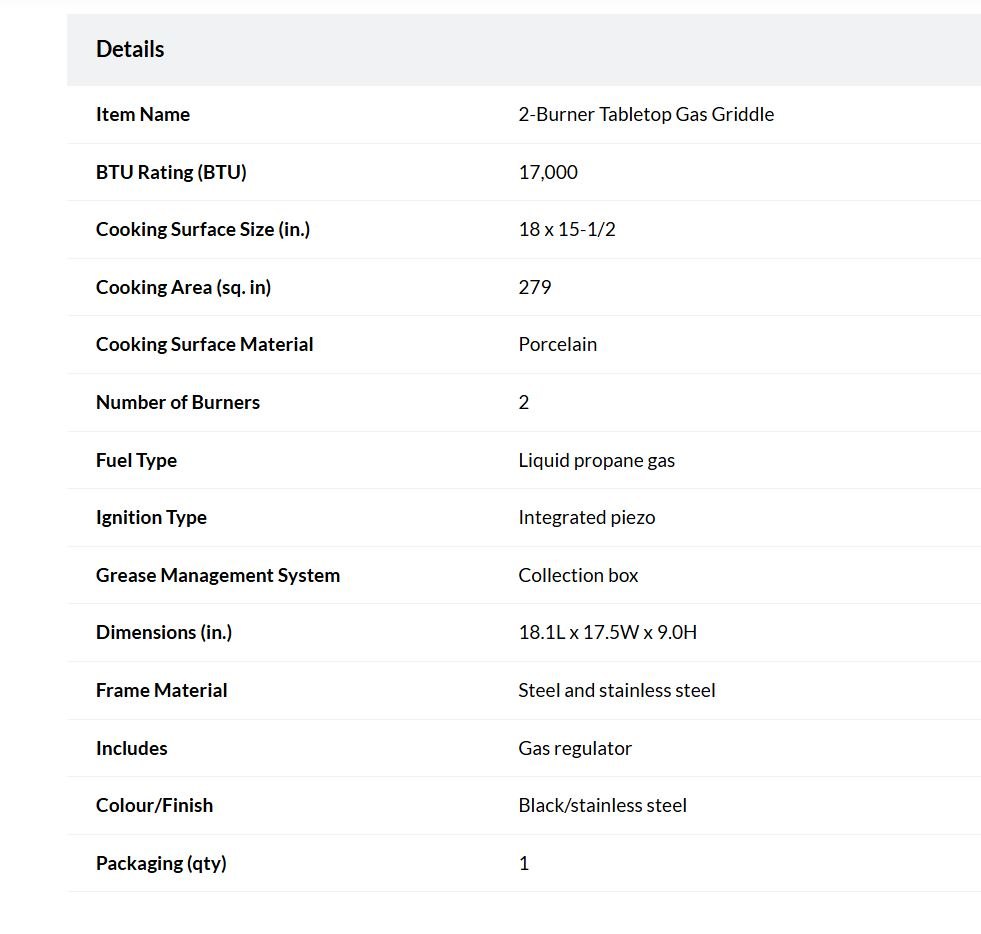The height and width of the screenshot is (934, 981).
Task: Click the 279 cooking area value
Action: [x=535, y=287]
